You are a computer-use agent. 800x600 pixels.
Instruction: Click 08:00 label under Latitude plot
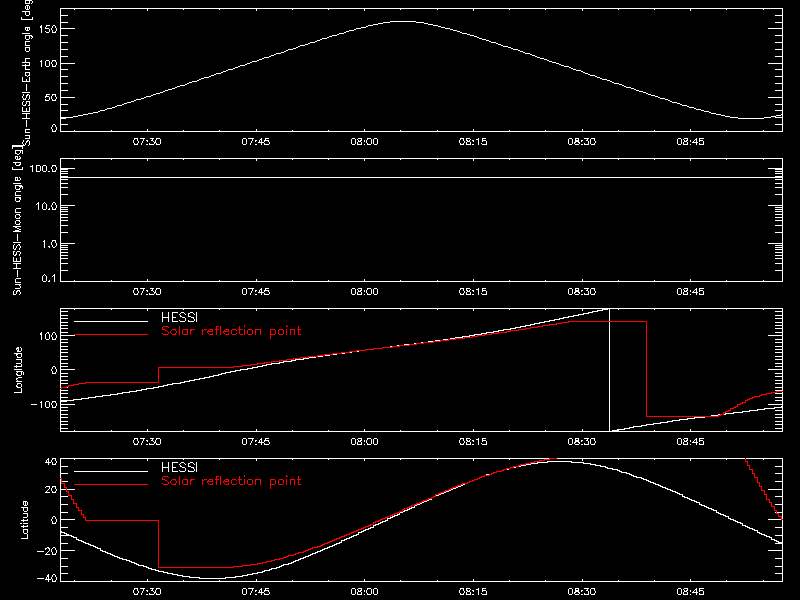(x=364, y=592)
